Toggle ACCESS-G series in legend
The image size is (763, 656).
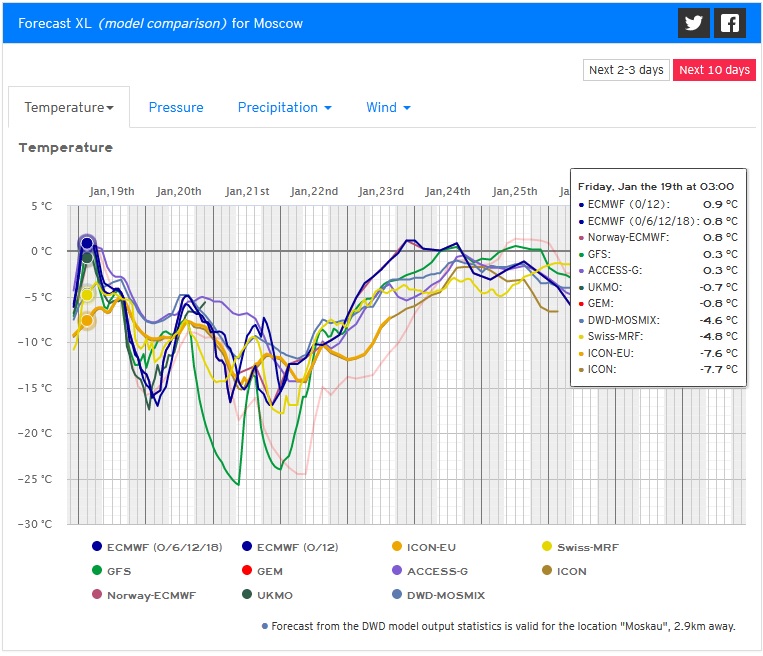[x=430, y=571]
